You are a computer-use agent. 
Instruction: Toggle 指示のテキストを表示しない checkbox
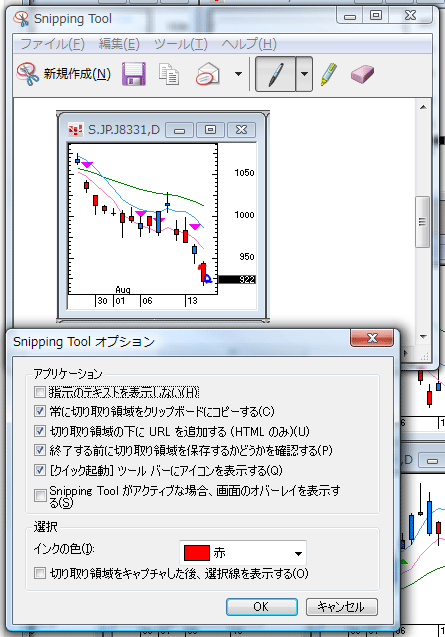coord(40,392)
